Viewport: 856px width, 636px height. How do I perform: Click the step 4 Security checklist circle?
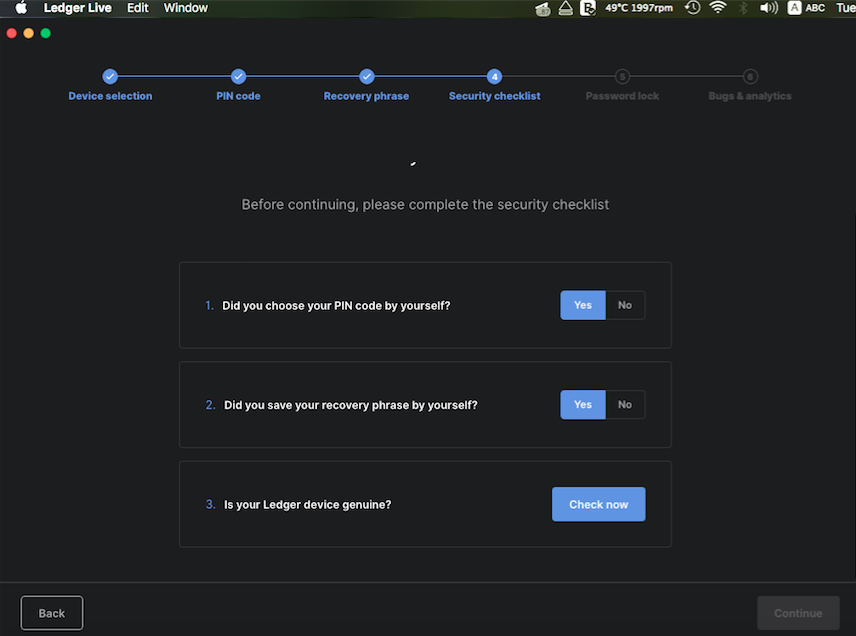point(494,76)
